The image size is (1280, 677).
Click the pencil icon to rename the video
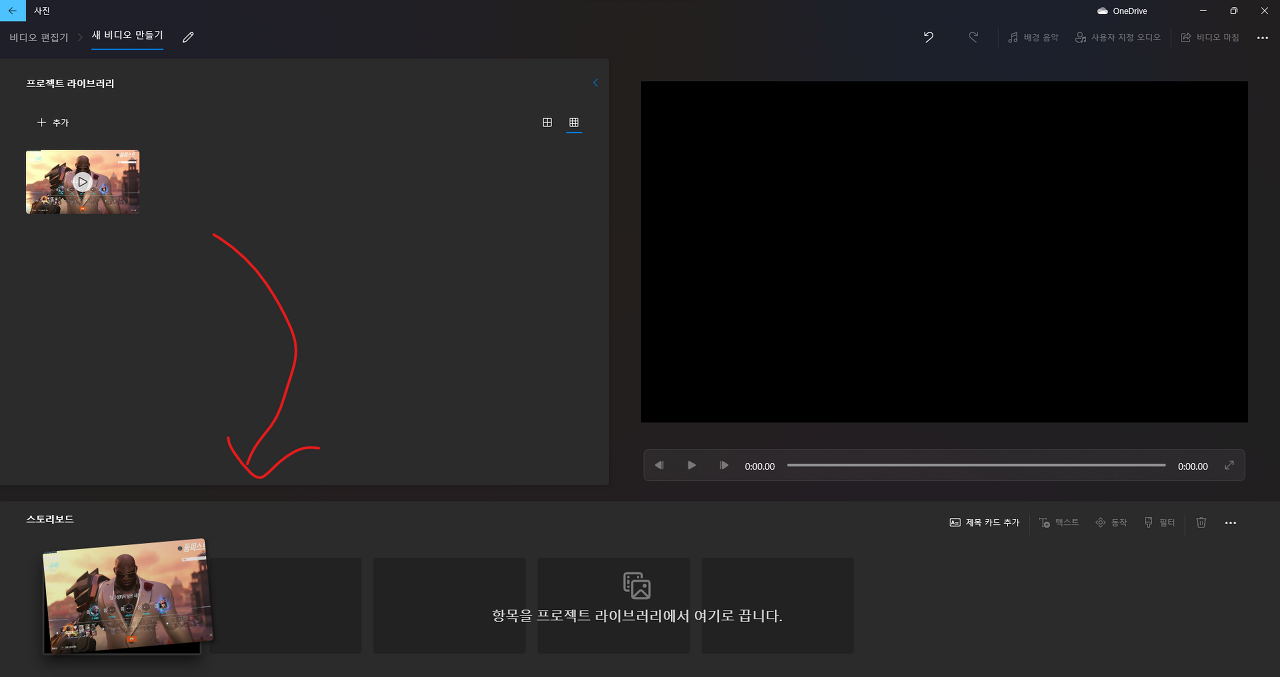(x=188, y=37)
